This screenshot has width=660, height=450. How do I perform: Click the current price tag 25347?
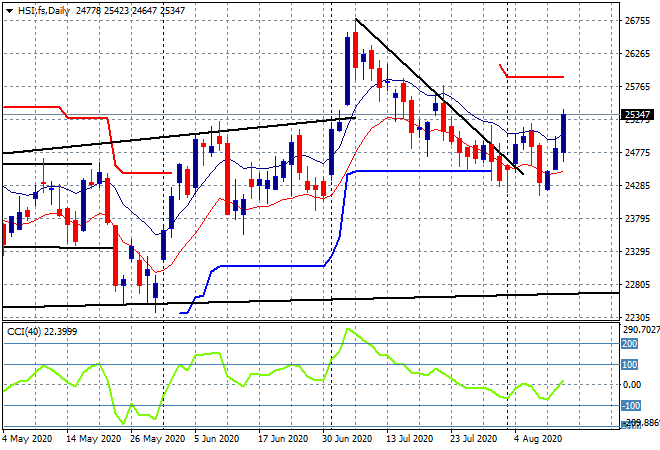[x=637, y=114]
